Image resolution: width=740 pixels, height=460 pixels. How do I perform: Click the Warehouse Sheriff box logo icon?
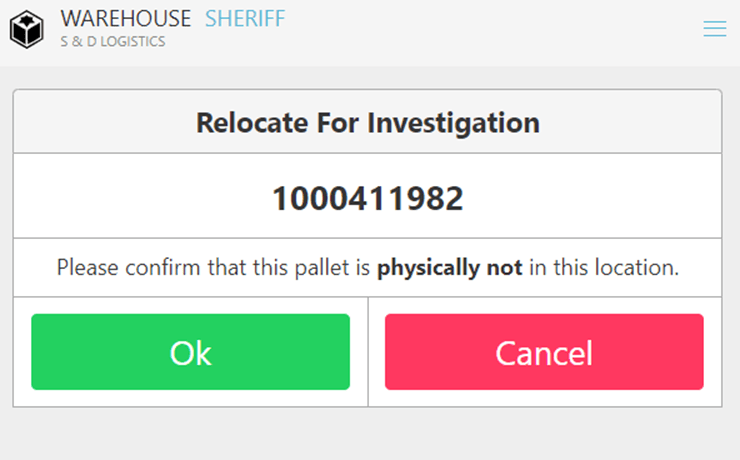[27, 29]
